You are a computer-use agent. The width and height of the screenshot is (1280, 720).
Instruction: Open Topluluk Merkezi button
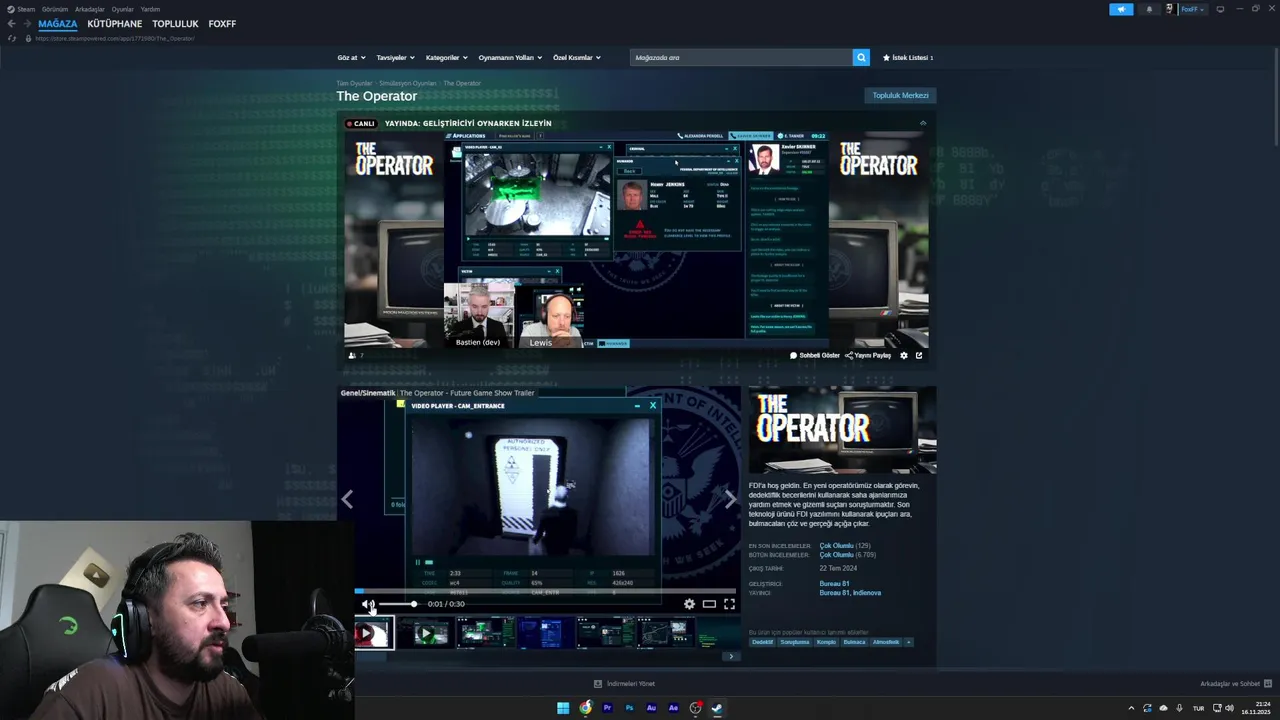click(901, 95)
